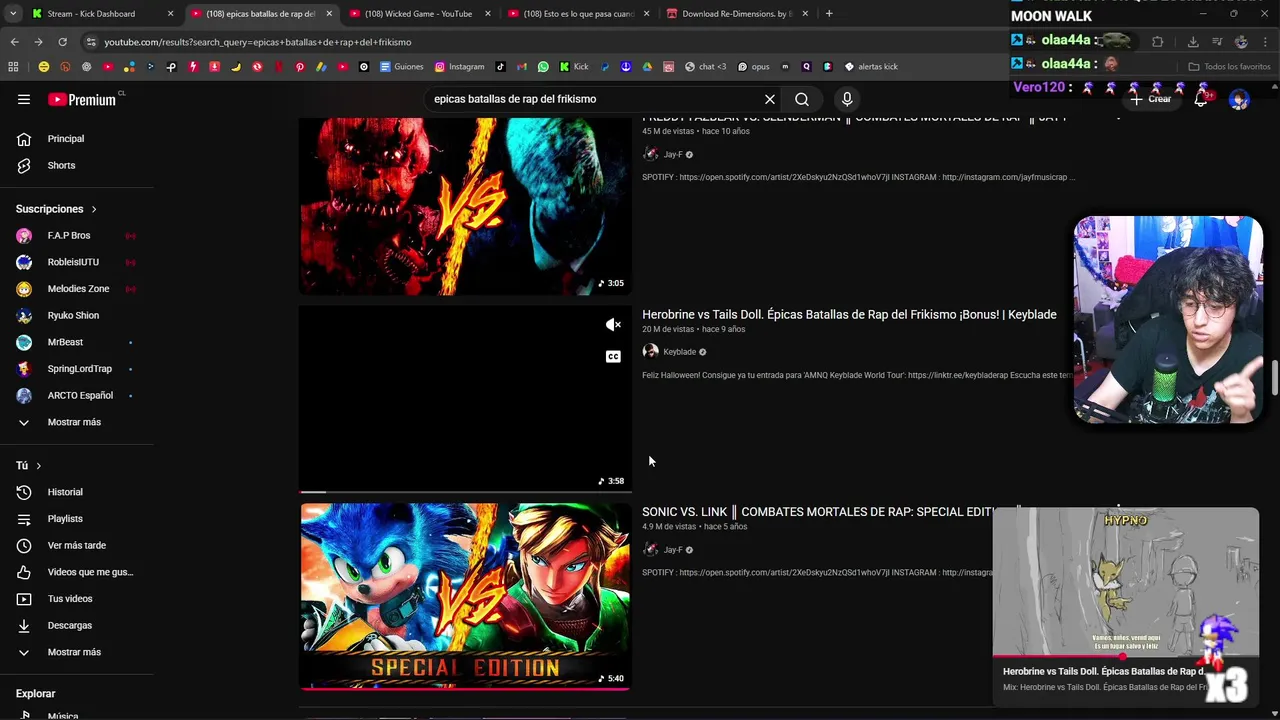Open the browser extensions puzzle icon

click(1157, 42)
